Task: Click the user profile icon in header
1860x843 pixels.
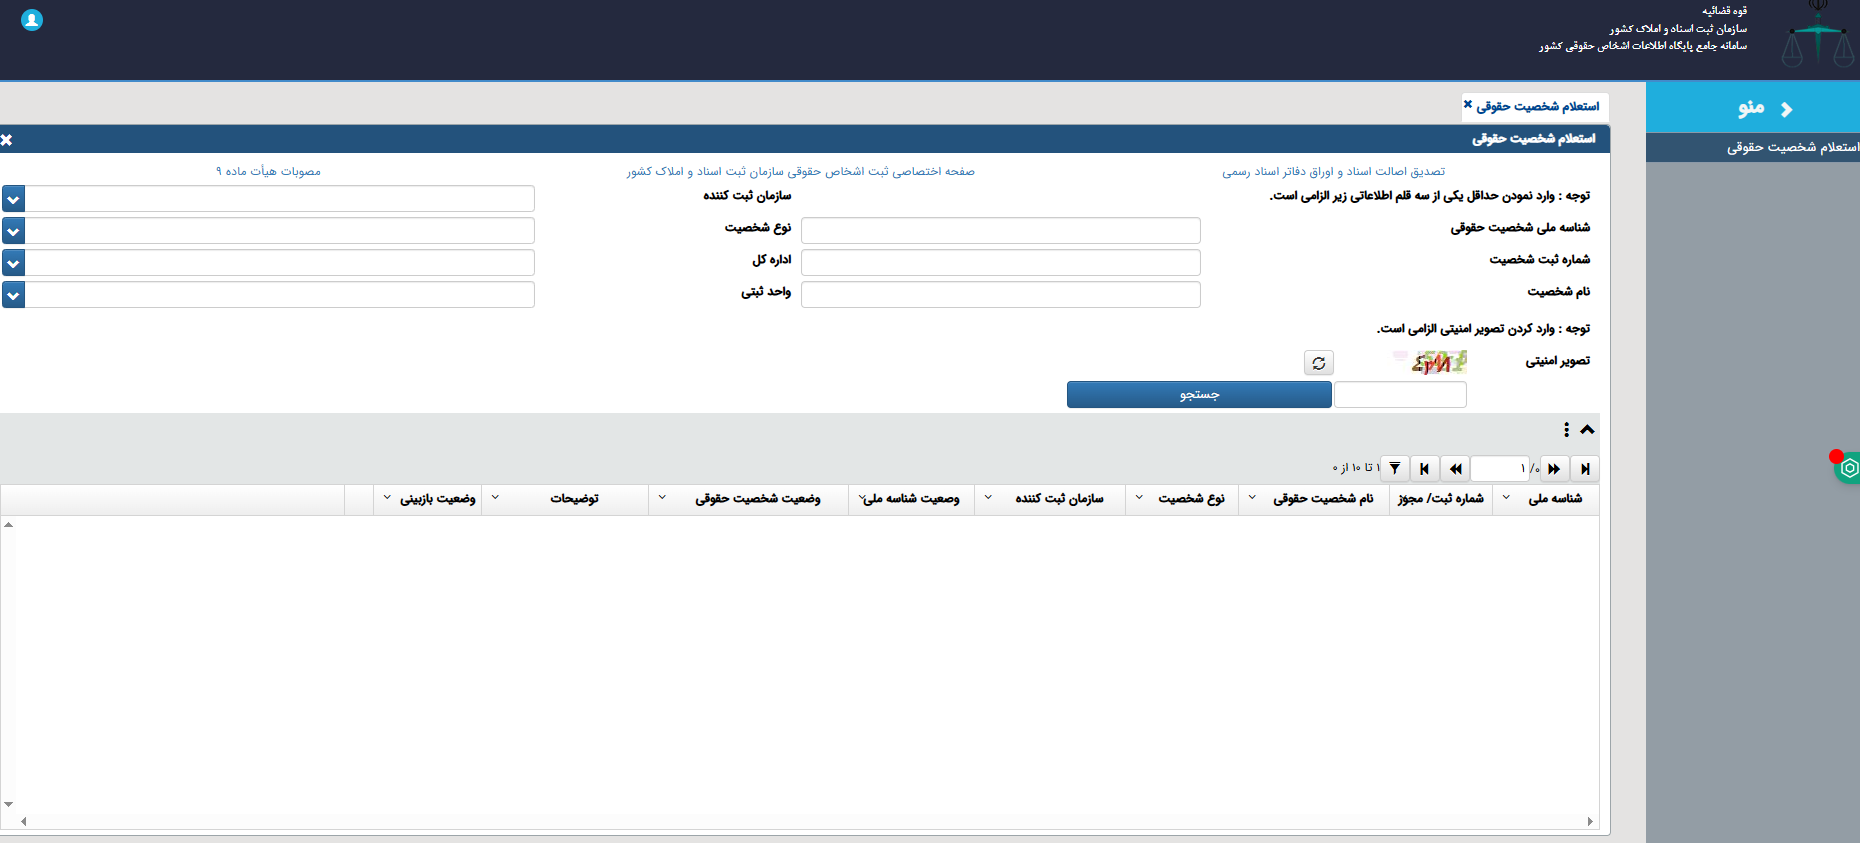Action: coord(32,20)
